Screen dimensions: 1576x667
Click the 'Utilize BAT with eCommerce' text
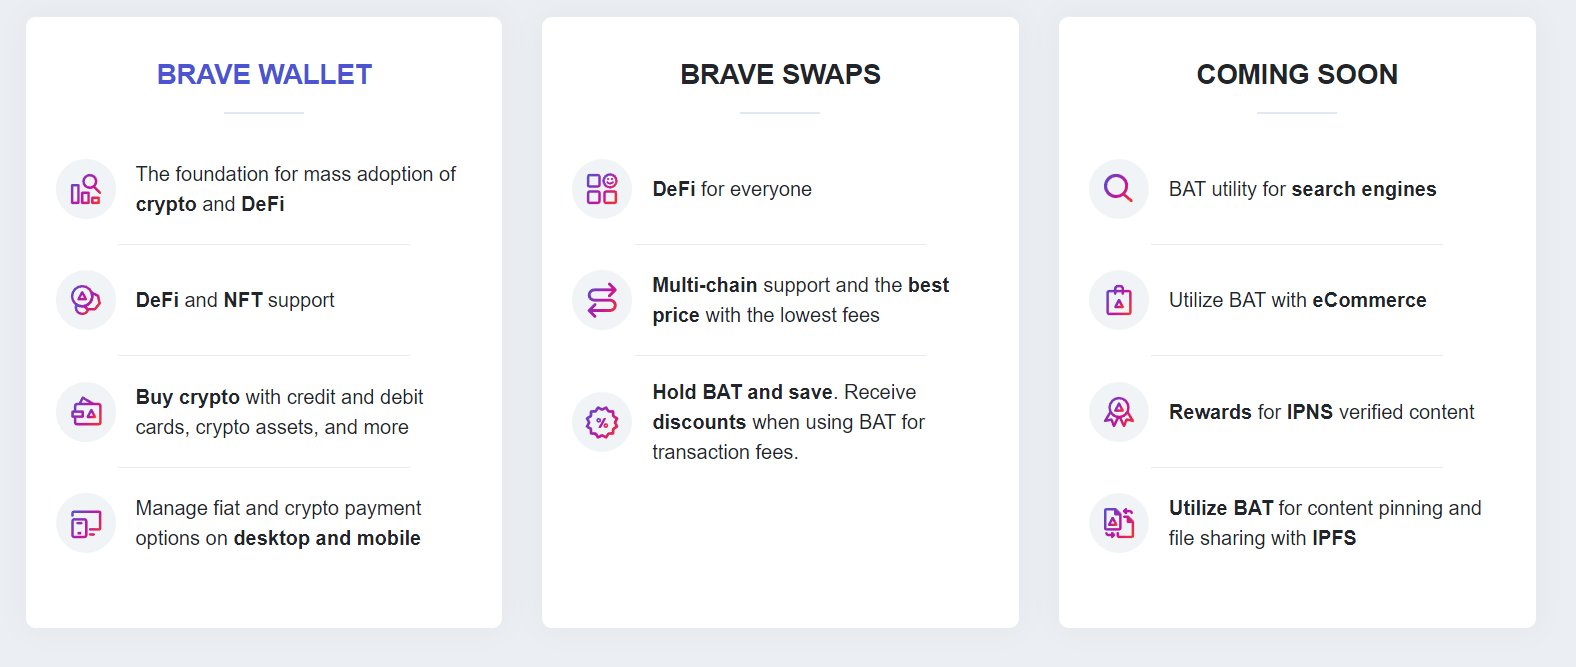(x=1297, y=300)
